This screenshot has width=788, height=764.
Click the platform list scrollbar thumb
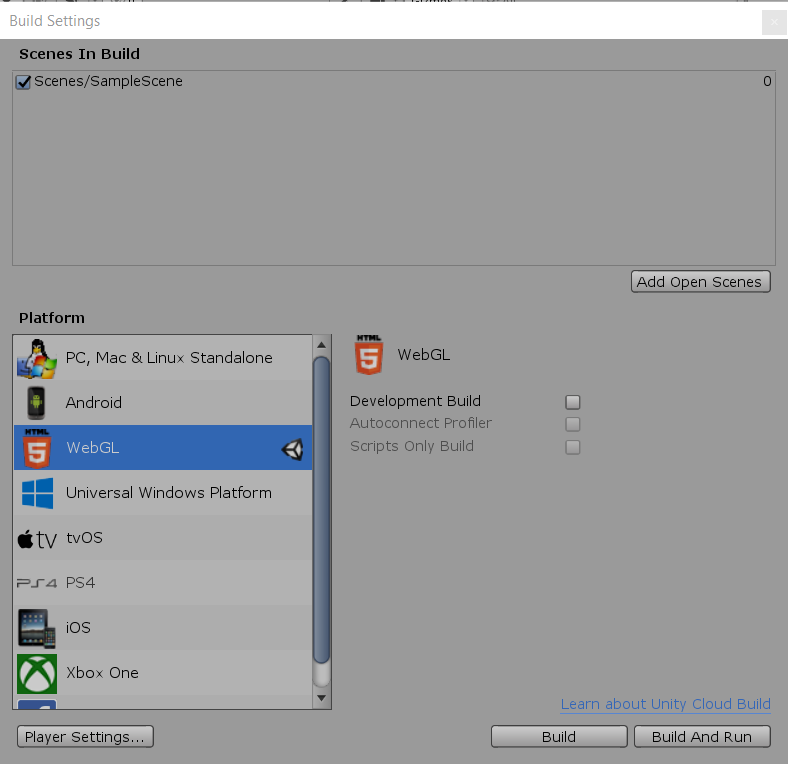coord(321,510)
